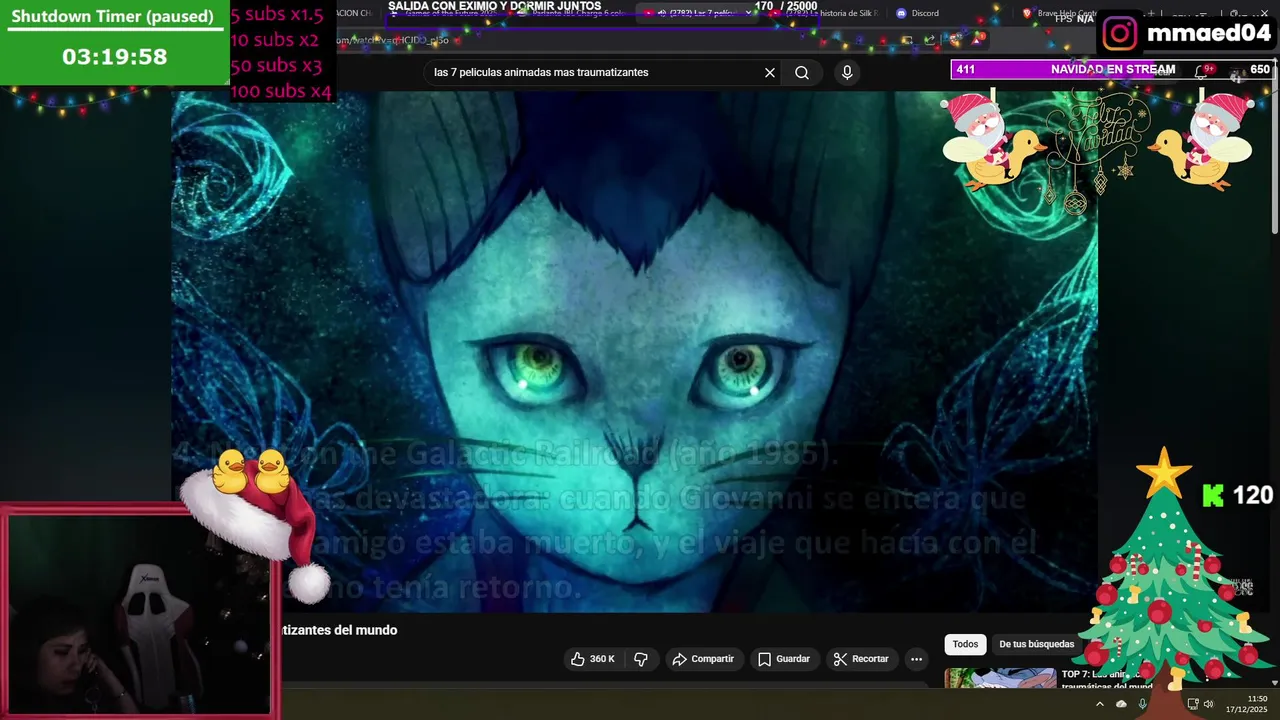1280x720 pixels.
Task: Show hidden icons in the system tray
Action: click(x=1099, y=704)
